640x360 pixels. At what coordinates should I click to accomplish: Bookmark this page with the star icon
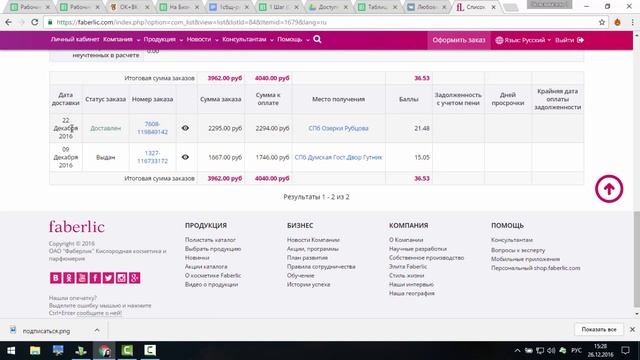pos(602,22)
